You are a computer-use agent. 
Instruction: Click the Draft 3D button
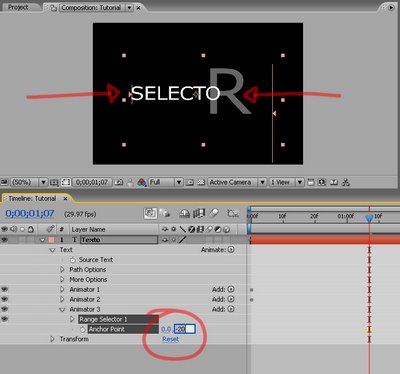point(165,213)
